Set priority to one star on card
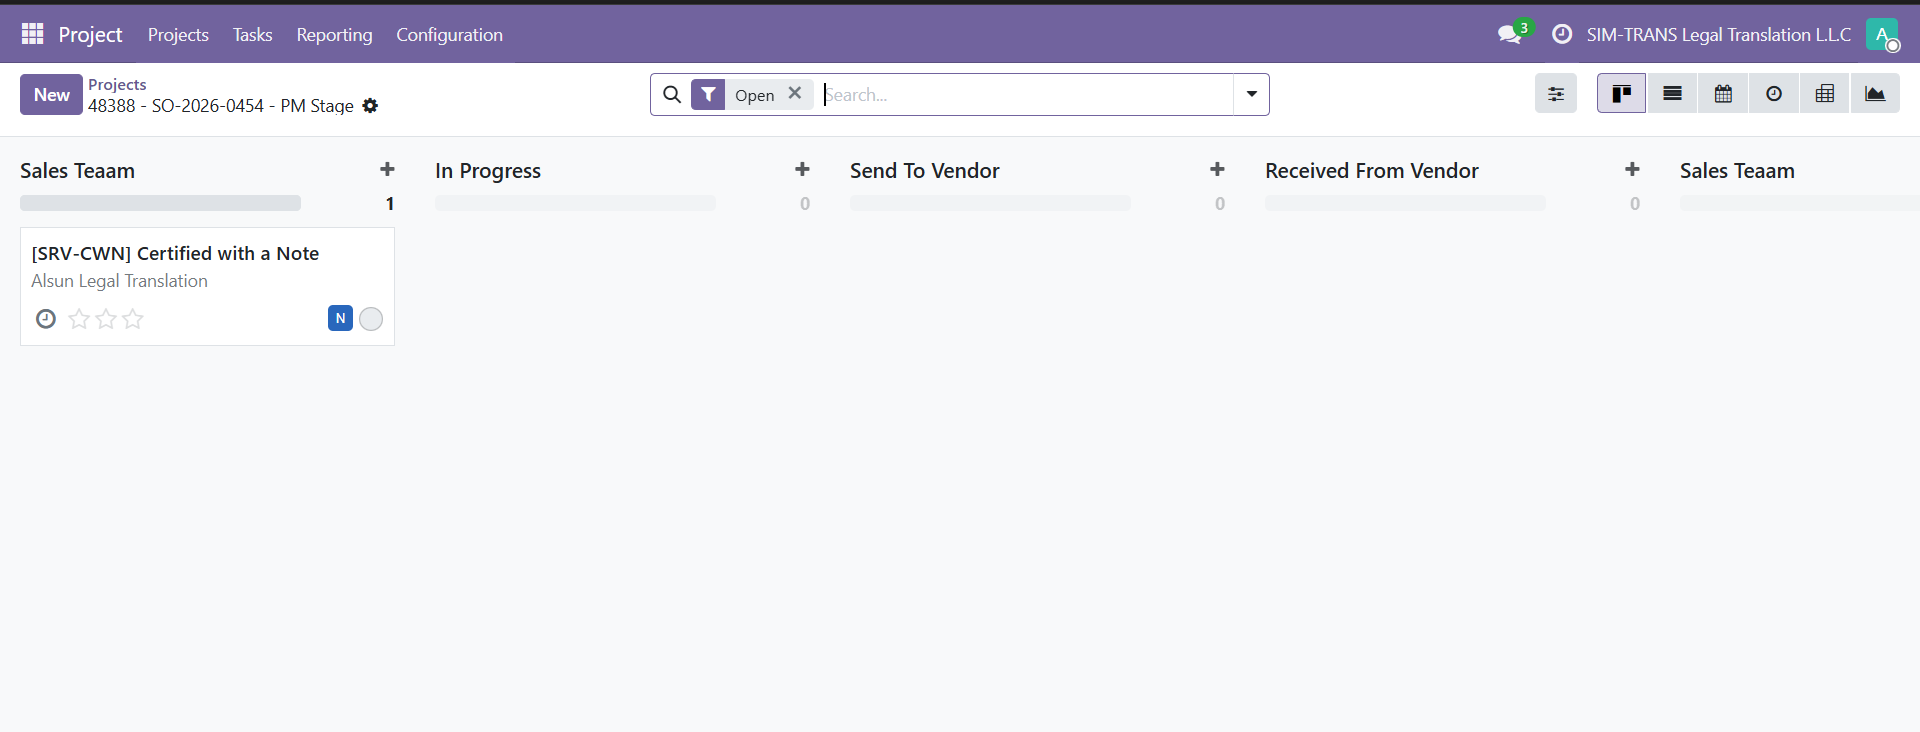The height and width of the screenshot is (732, 1920). [x=79, y=319]
